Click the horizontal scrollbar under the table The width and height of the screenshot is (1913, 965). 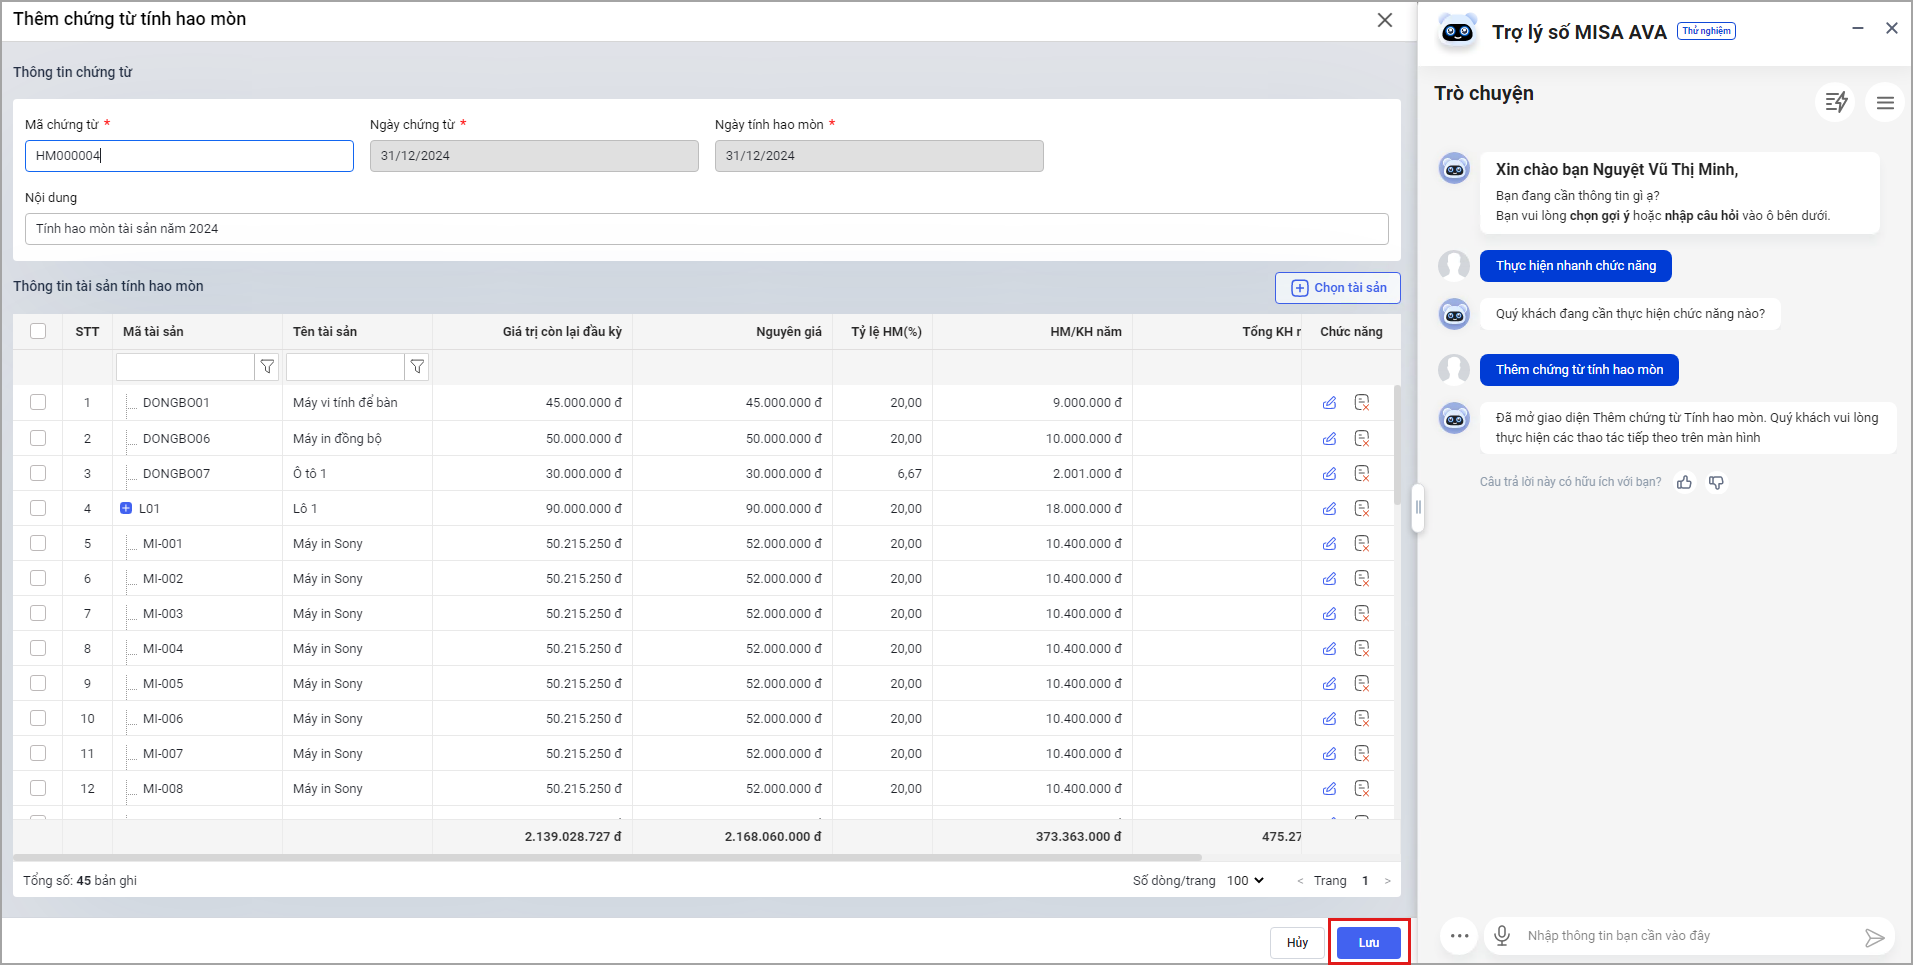tap(607, 857)
